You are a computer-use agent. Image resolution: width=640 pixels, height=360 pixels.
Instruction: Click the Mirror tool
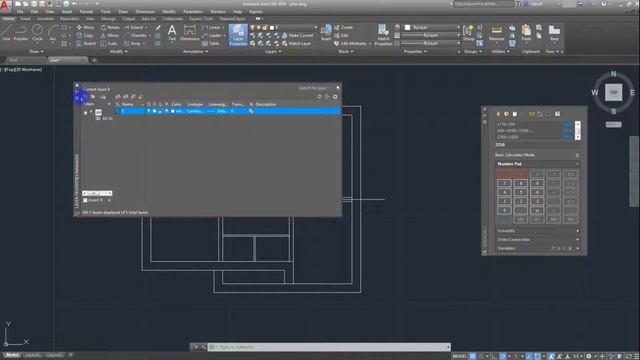pyautogui.click(x=110, y=36)
